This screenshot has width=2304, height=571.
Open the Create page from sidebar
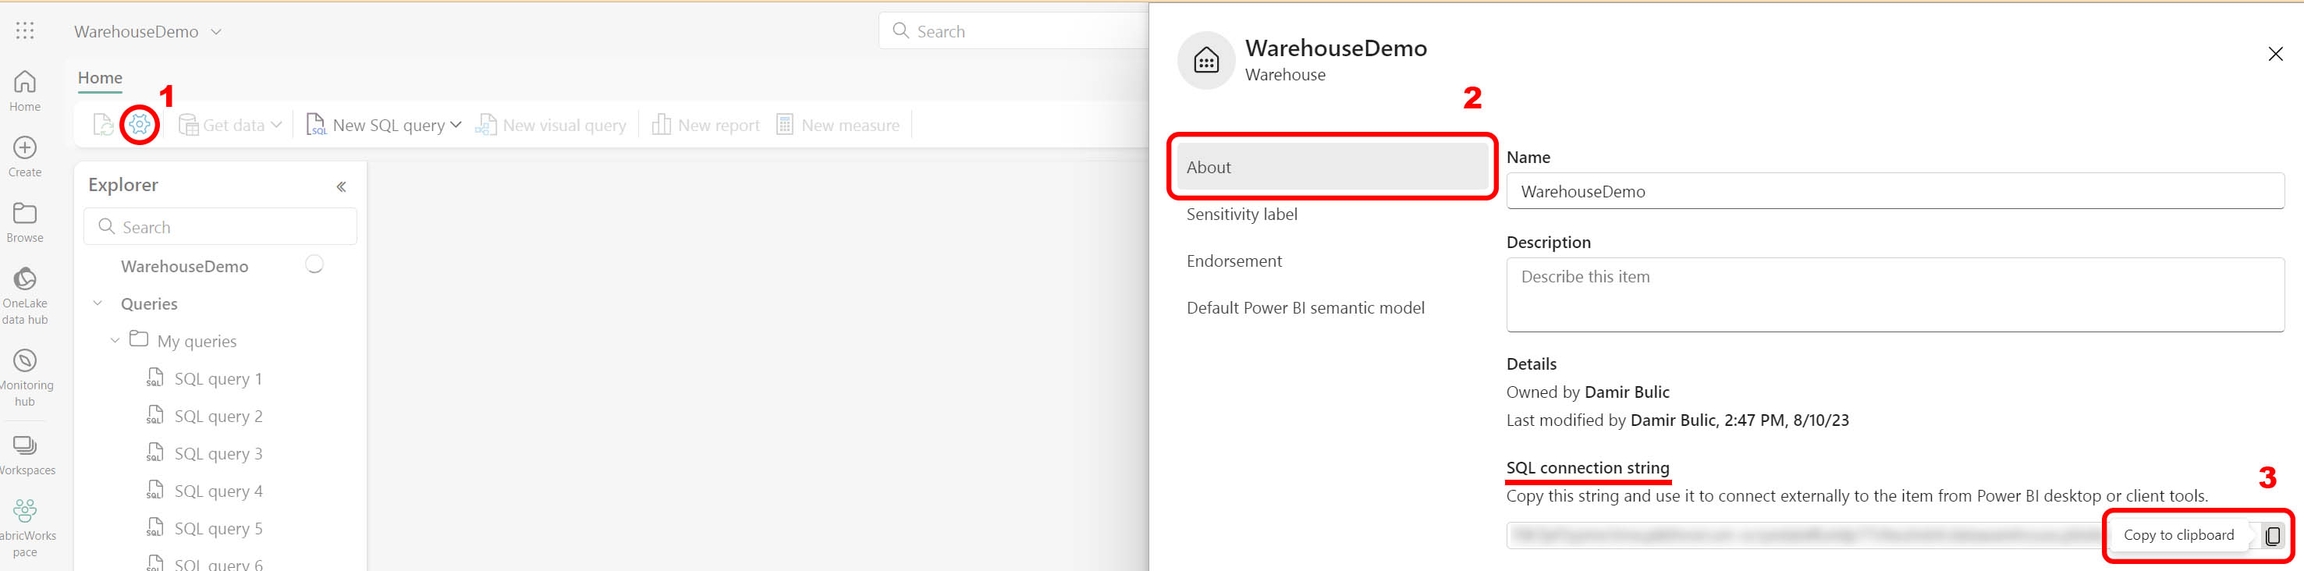point(25,157)
